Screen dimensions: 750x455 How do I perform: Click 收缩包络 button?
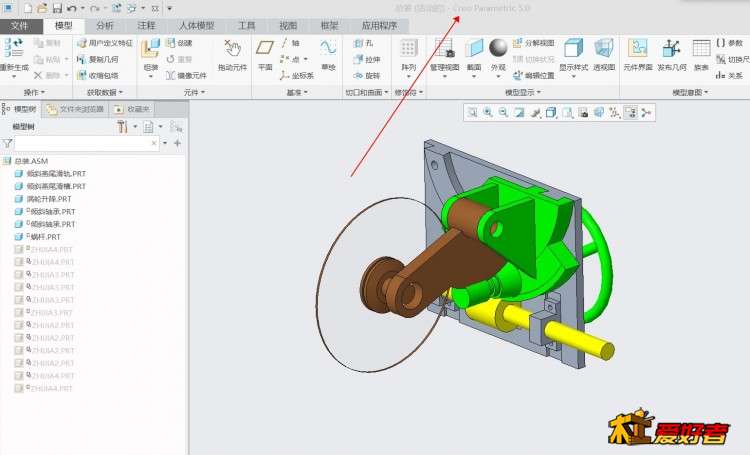[98, 76]
